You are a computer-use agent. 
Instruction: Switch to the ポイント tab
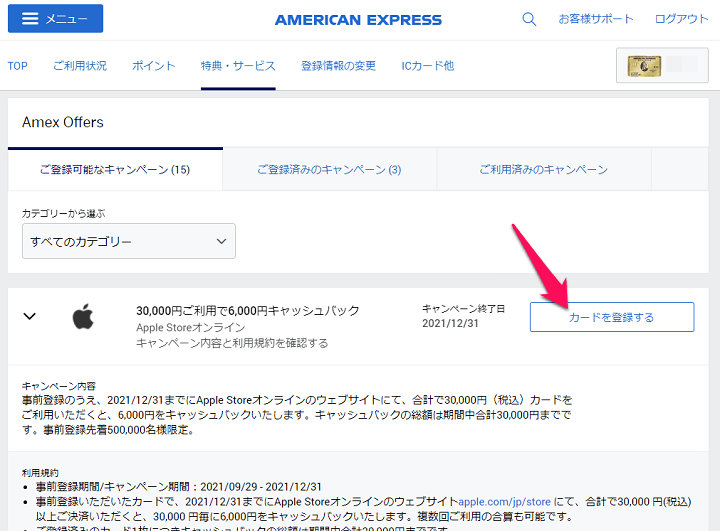click(x=153, y=66)
